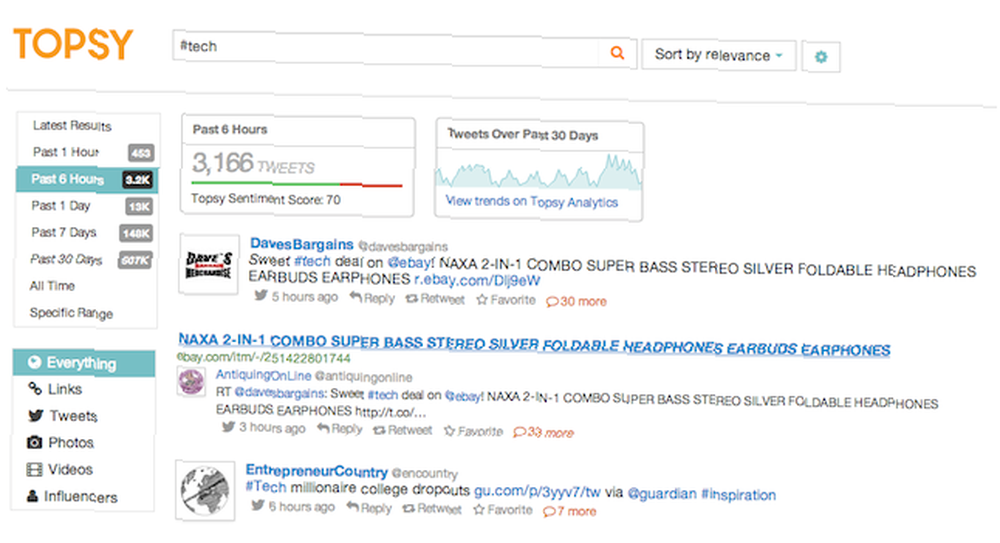
Task: Click the @ebay mention in DavesBargains tweet
Action: (x=411, y=262)
